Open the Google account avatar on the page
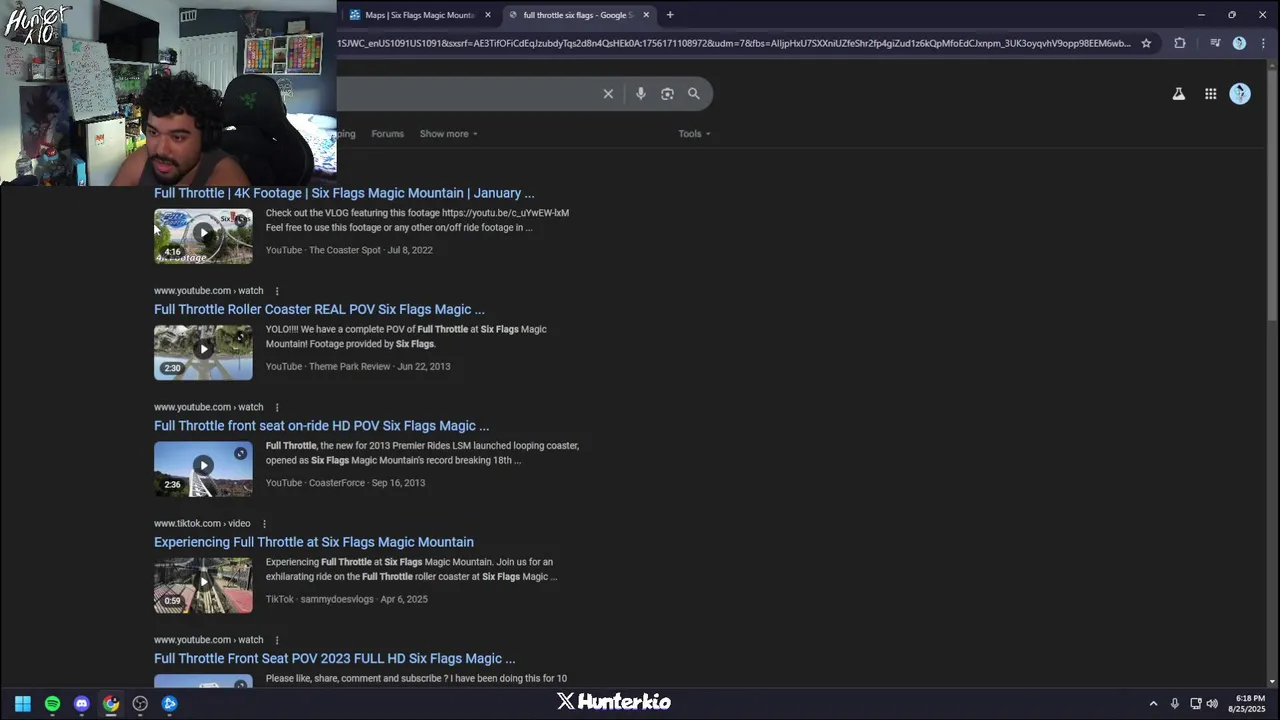Image resolution: width=1280 pixels, height=720 pixels. click(x=1240, y=94)
